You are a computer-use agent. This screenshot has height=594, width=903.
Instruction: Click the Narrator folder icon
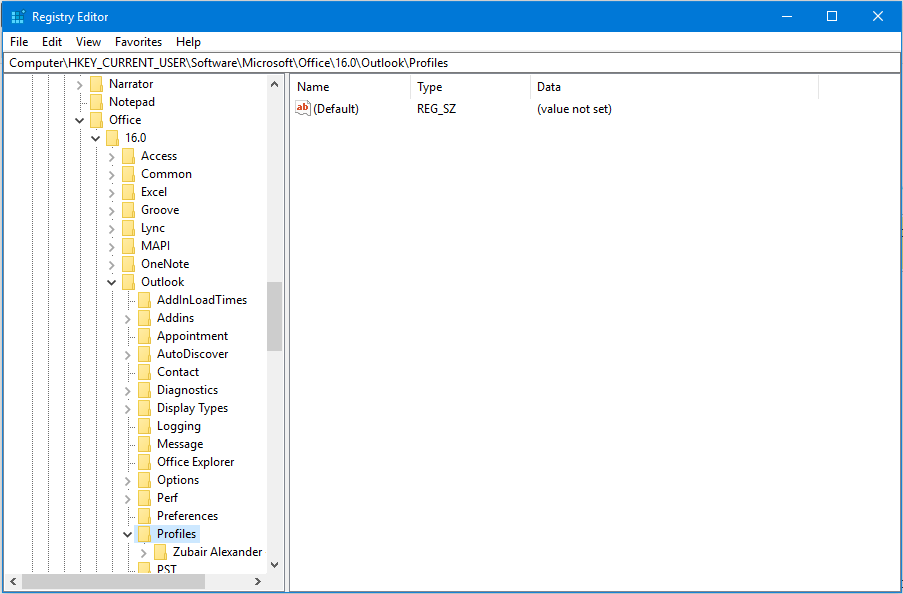point(97,84)
